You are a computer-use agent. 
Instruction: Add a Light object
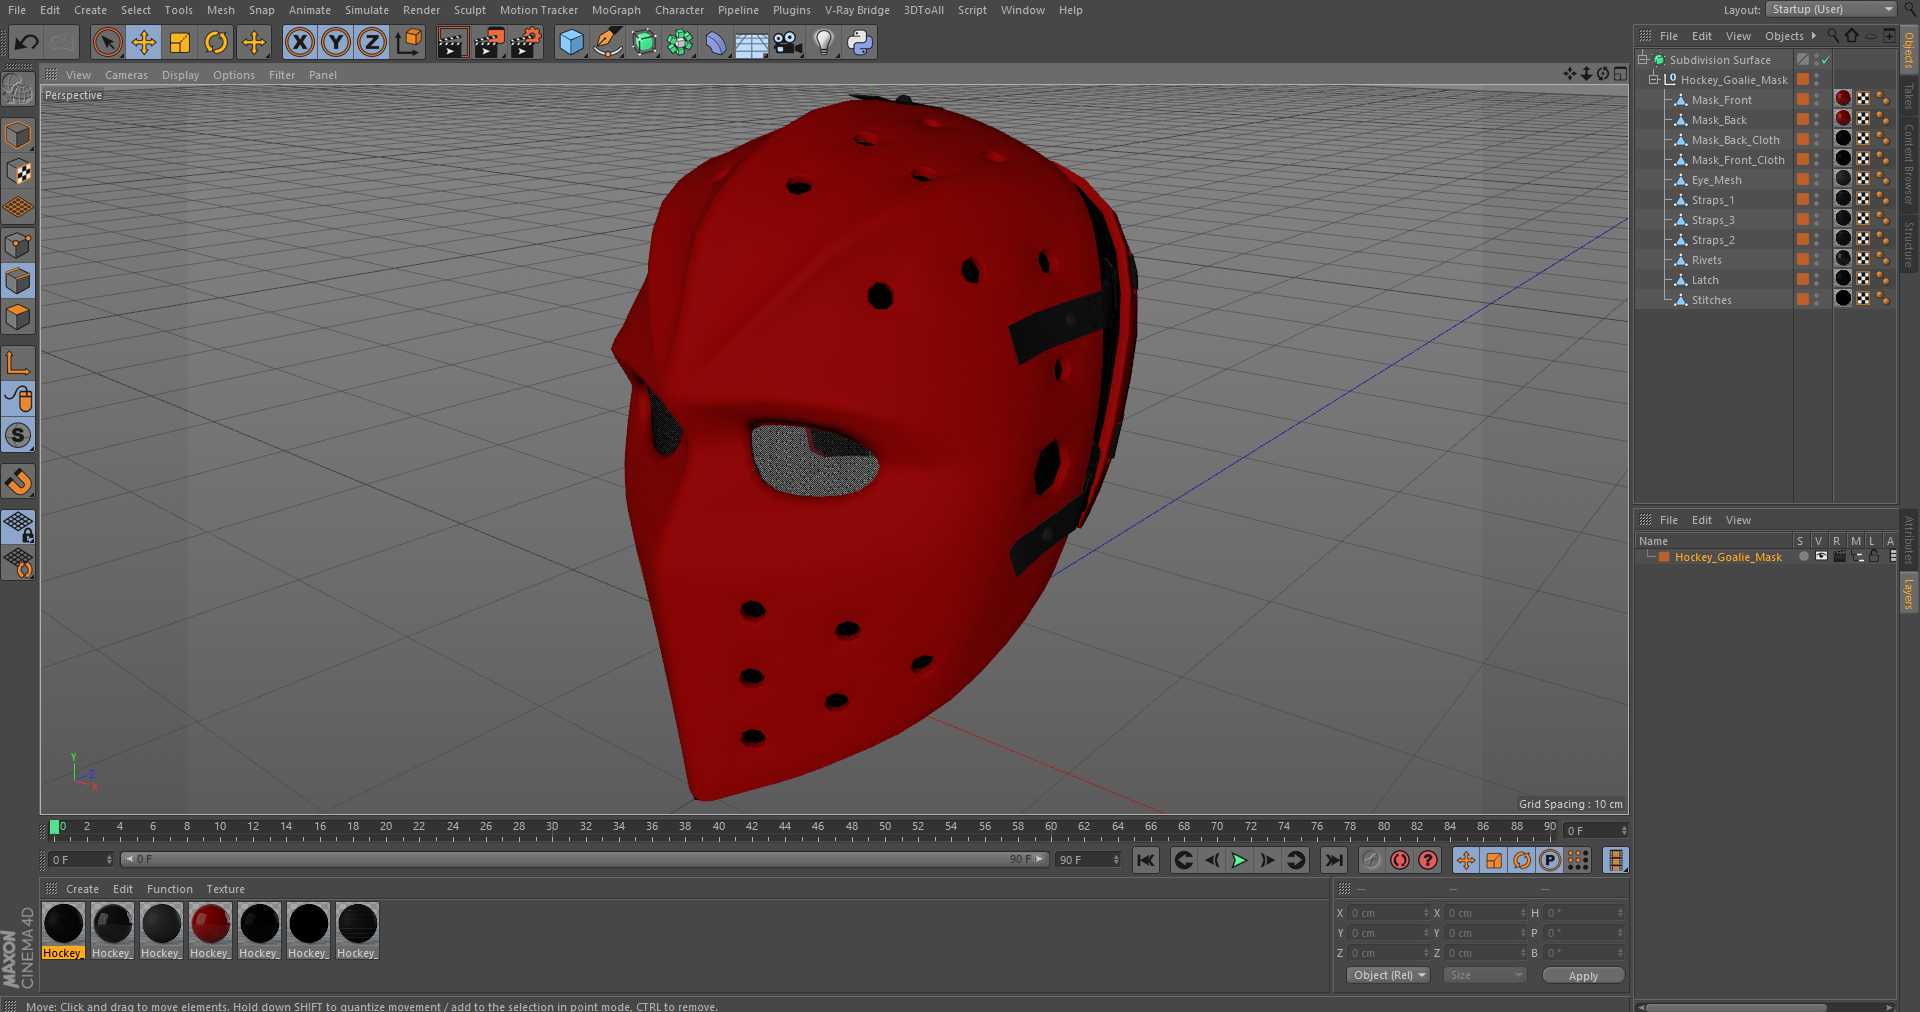coord(824,42)
